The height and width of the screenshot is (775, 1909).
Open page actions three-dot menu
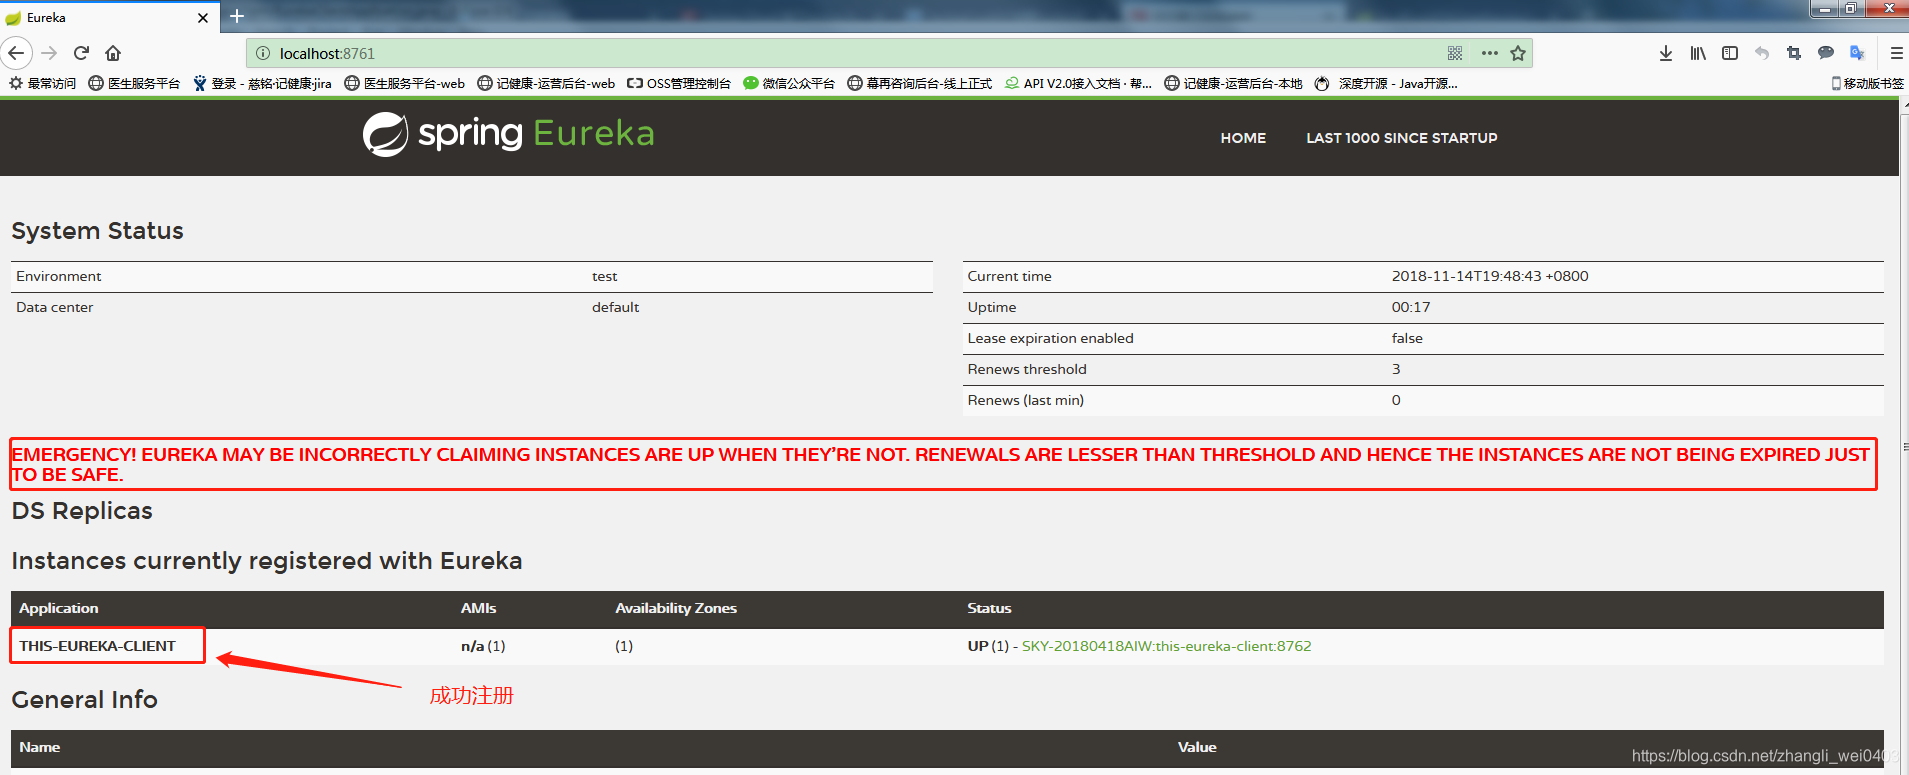click(x=1489, y=53)
